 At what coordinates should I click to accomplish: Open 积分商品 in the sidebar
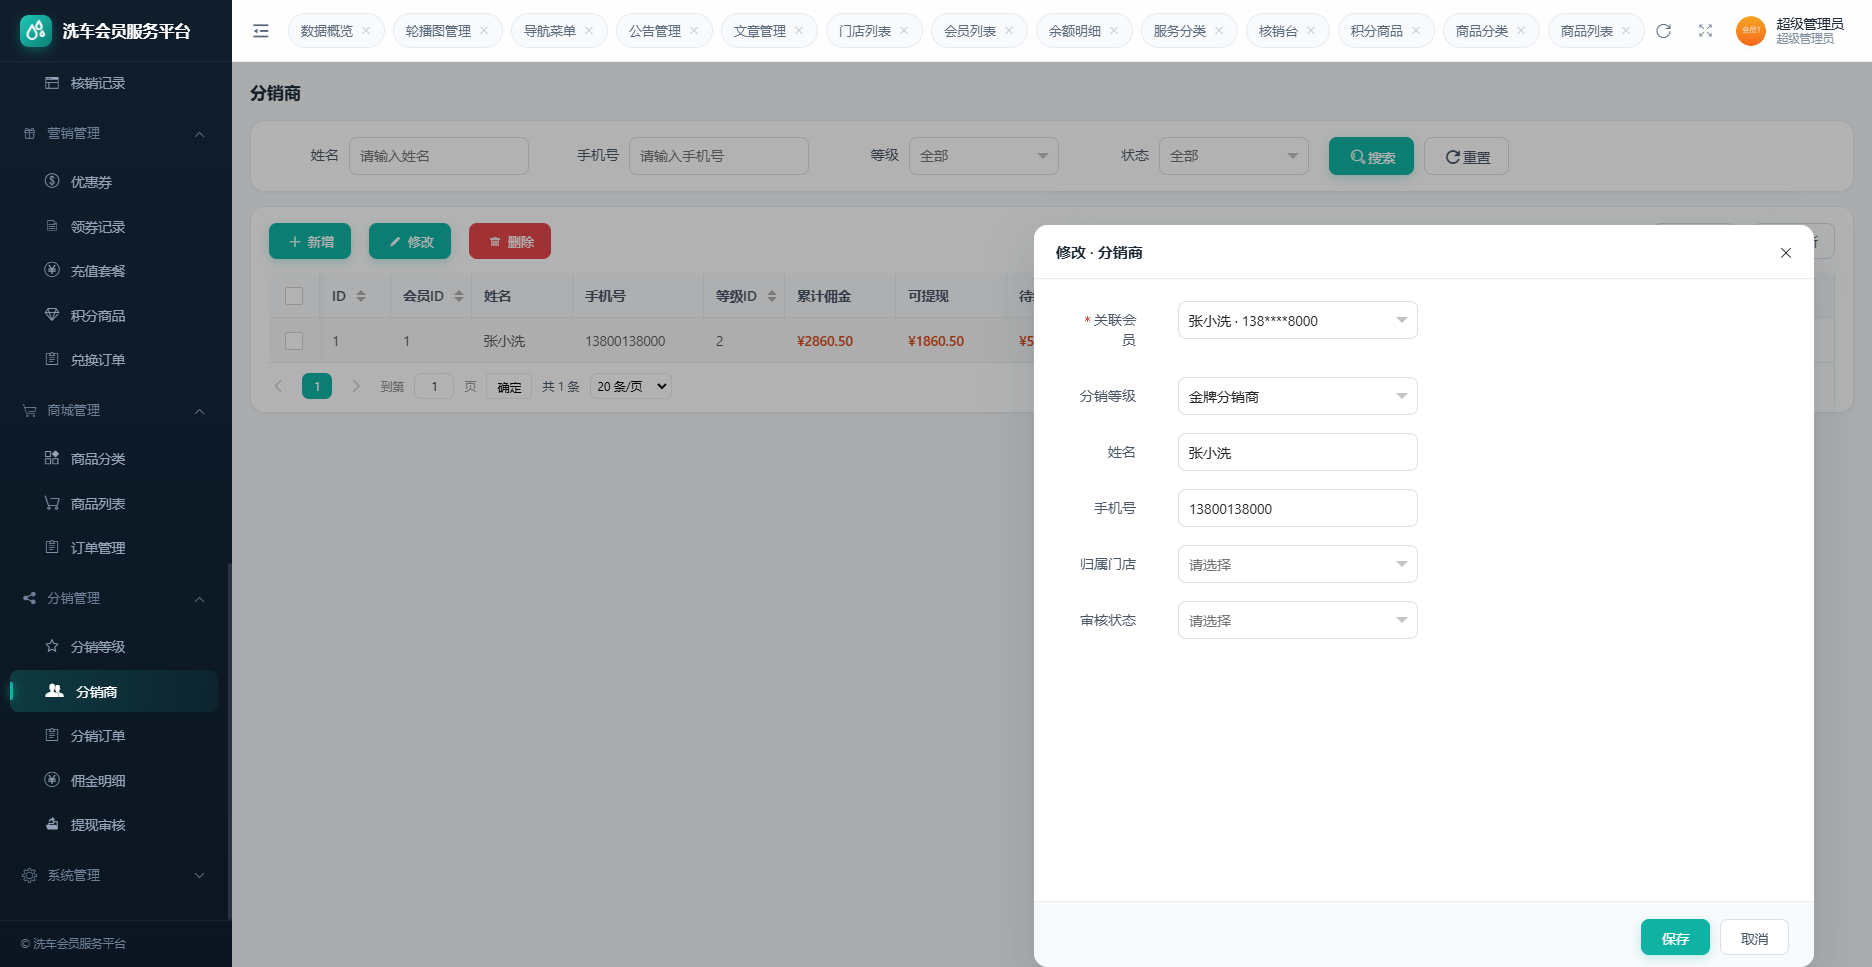pos(116,316)
